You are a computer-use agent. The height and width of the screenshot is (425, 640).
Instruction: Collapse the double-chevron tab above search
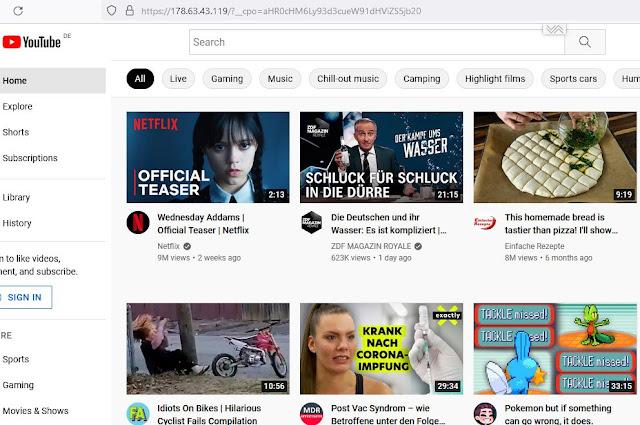[554, 29]
